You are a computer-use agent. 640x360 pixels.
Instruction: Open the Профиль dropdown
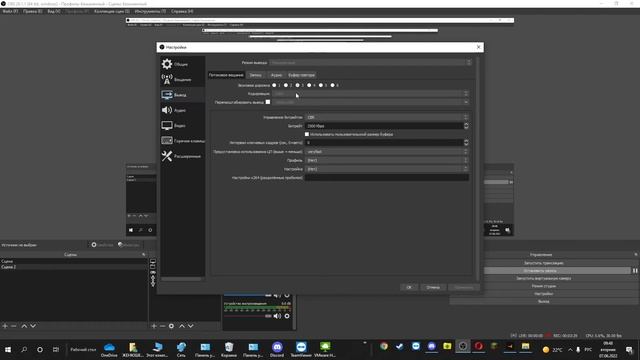coord(387,160)
